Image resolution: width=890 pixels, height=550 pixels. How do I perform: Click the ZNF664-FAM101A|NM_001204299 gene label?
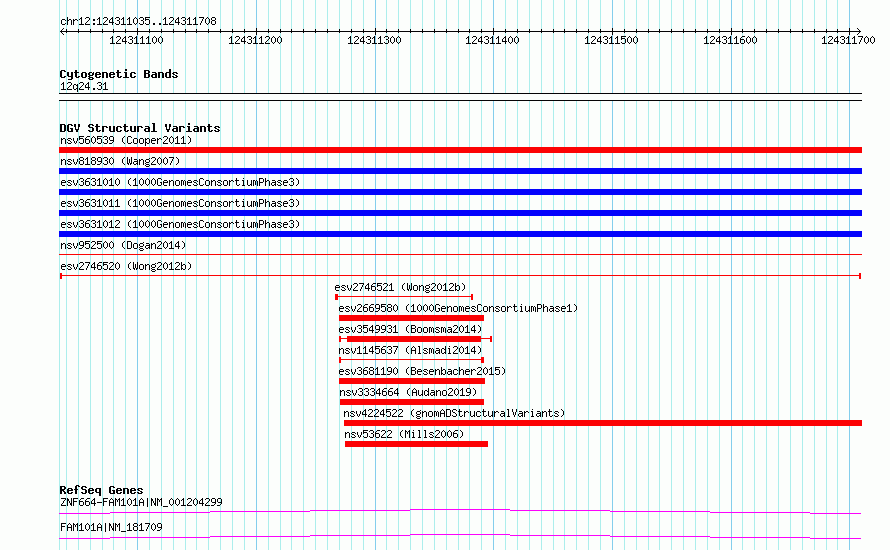click(141, 502)
